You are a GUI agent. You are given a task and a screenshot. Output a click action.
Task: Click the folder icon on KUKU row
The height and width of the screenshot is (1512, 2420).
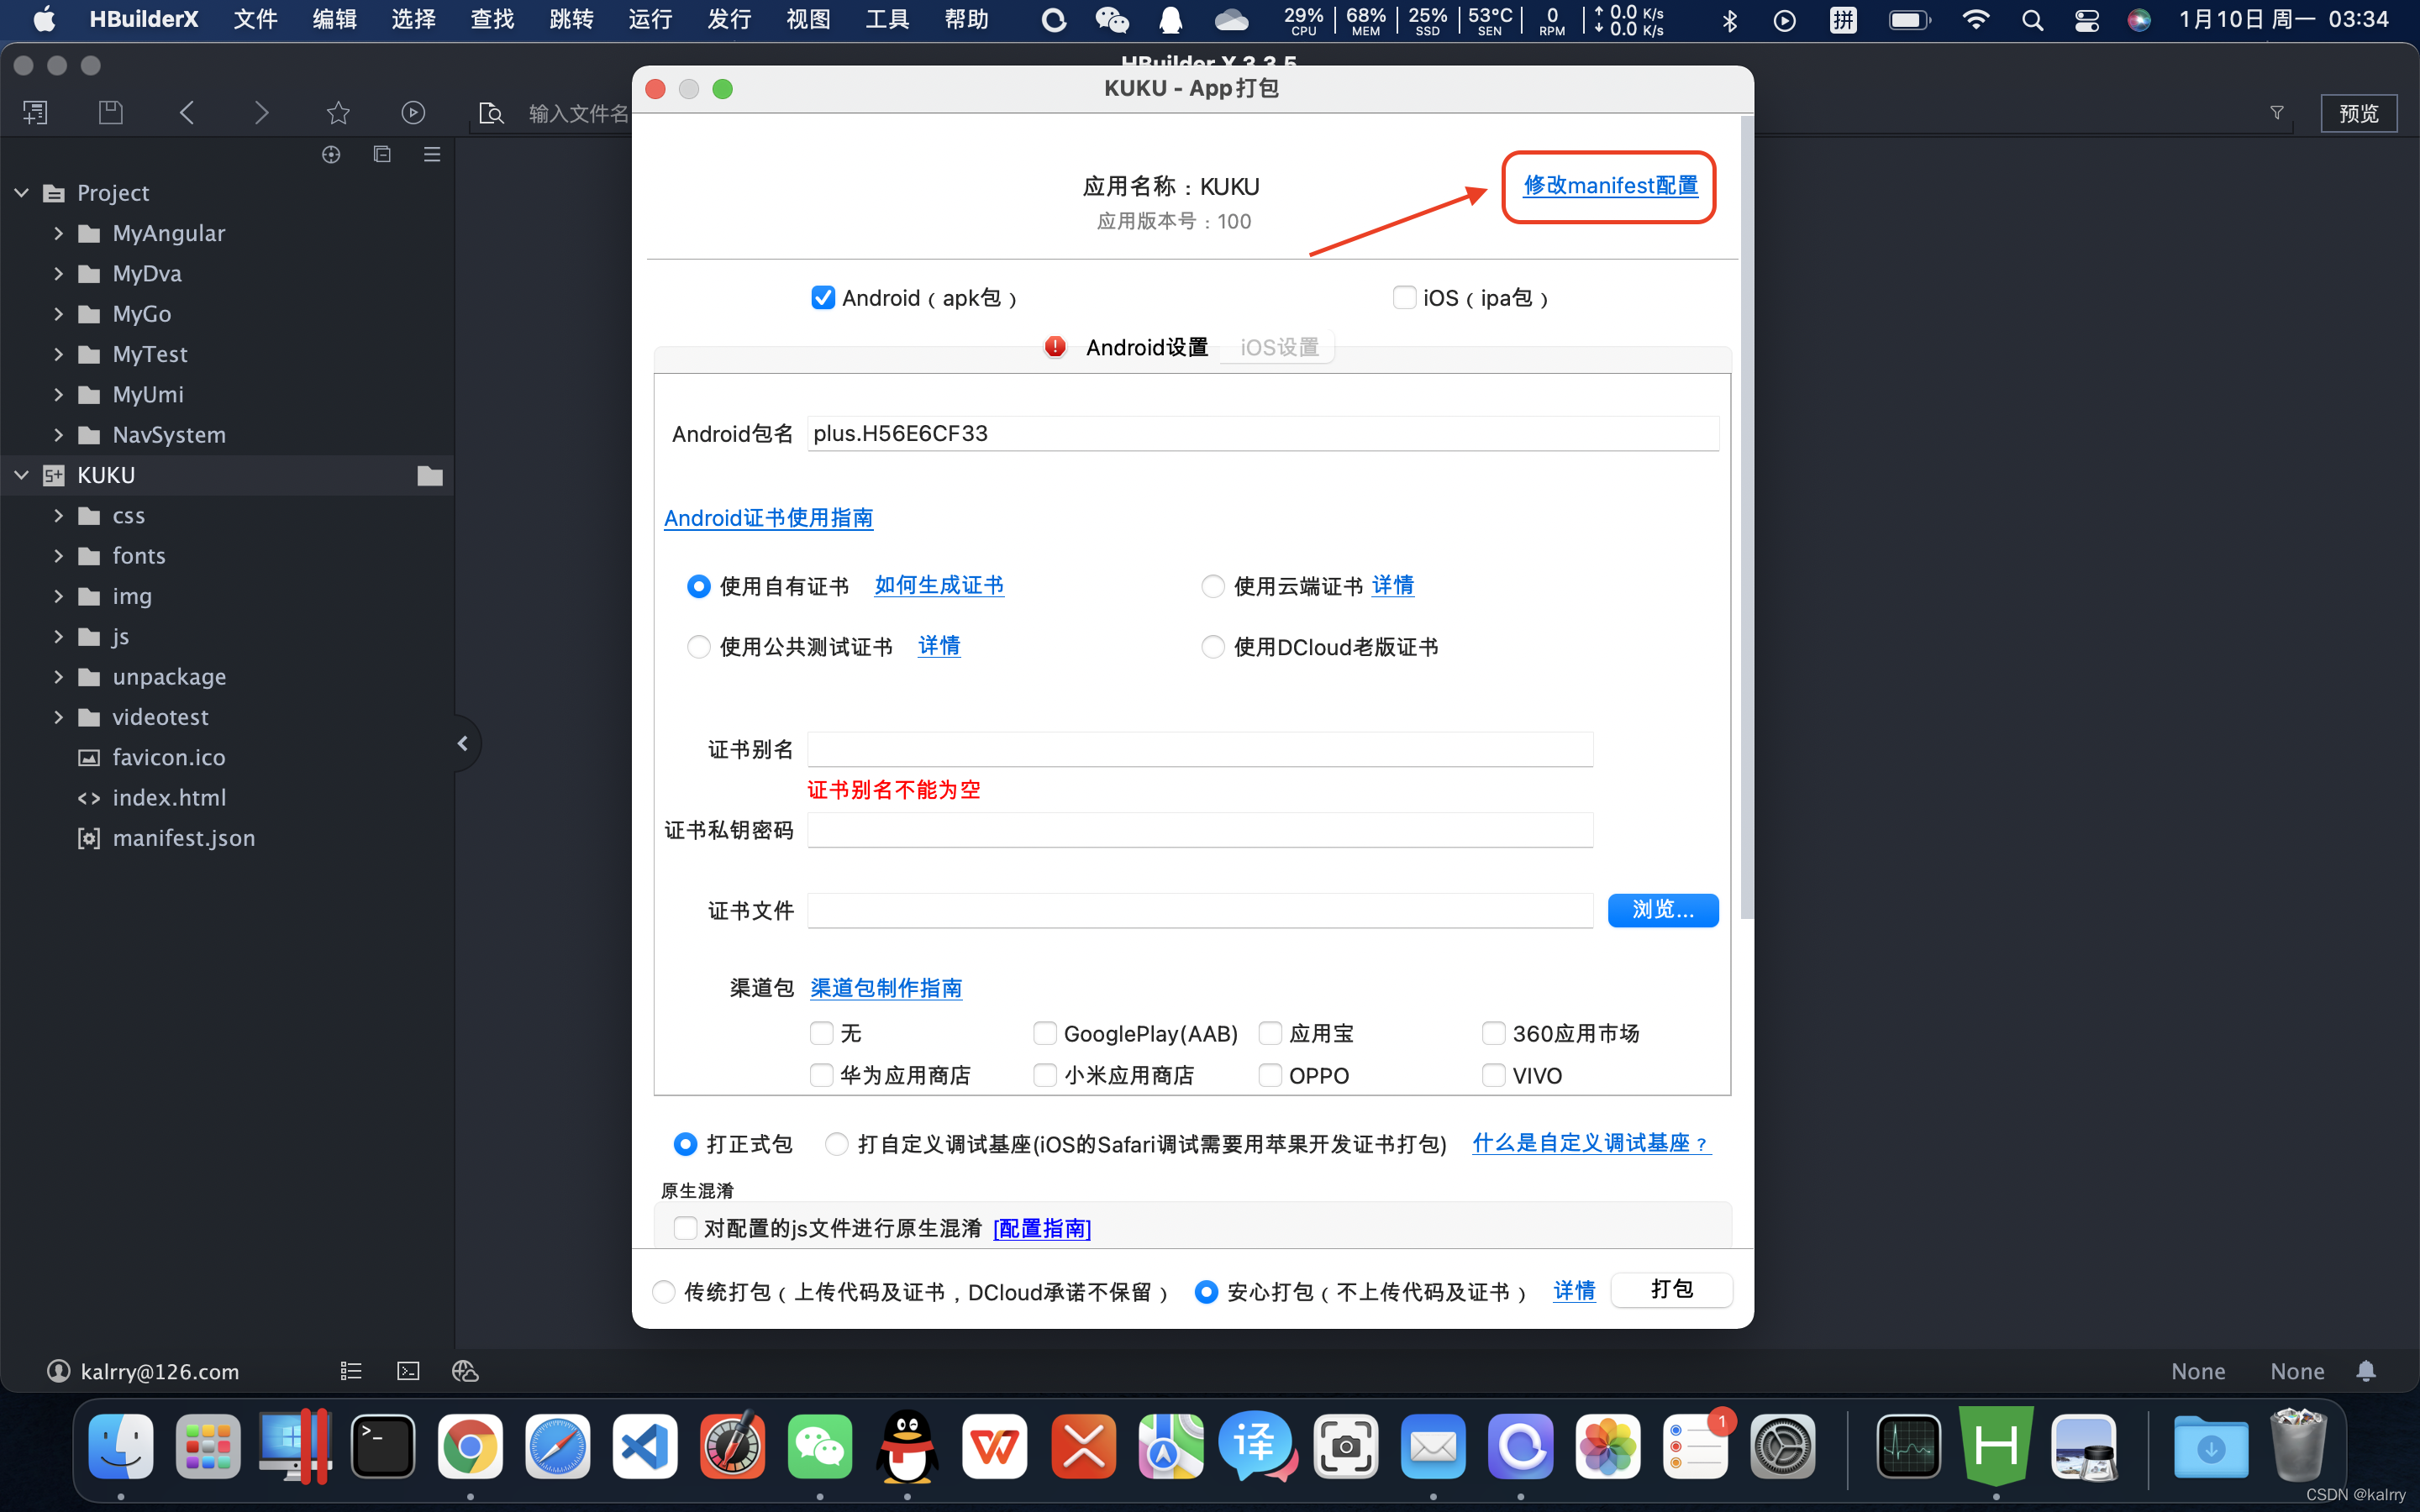tap(430, 475)
